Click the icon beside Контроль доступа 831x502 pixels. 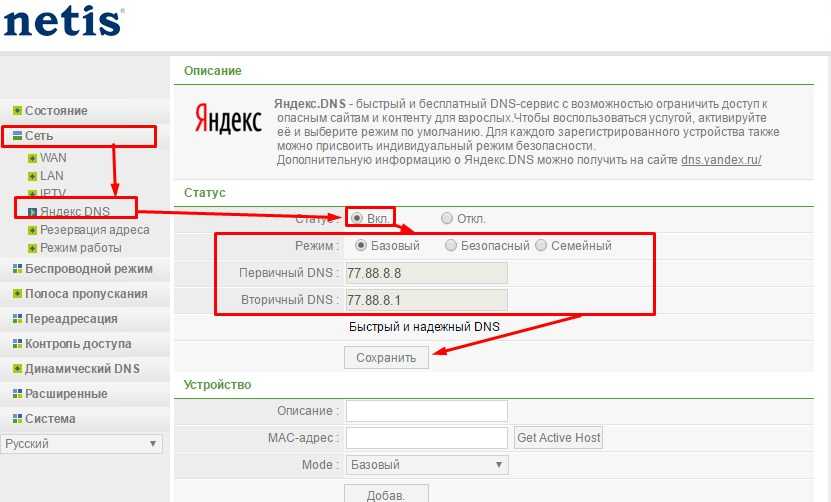16,344
